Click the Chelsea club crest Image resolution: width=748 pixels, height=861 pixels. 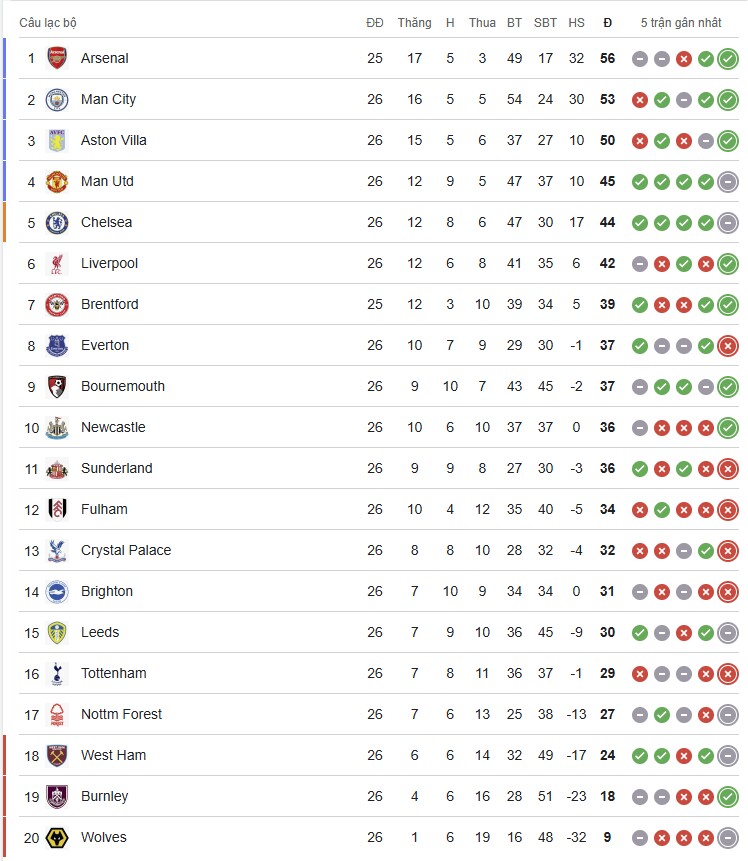57,222
